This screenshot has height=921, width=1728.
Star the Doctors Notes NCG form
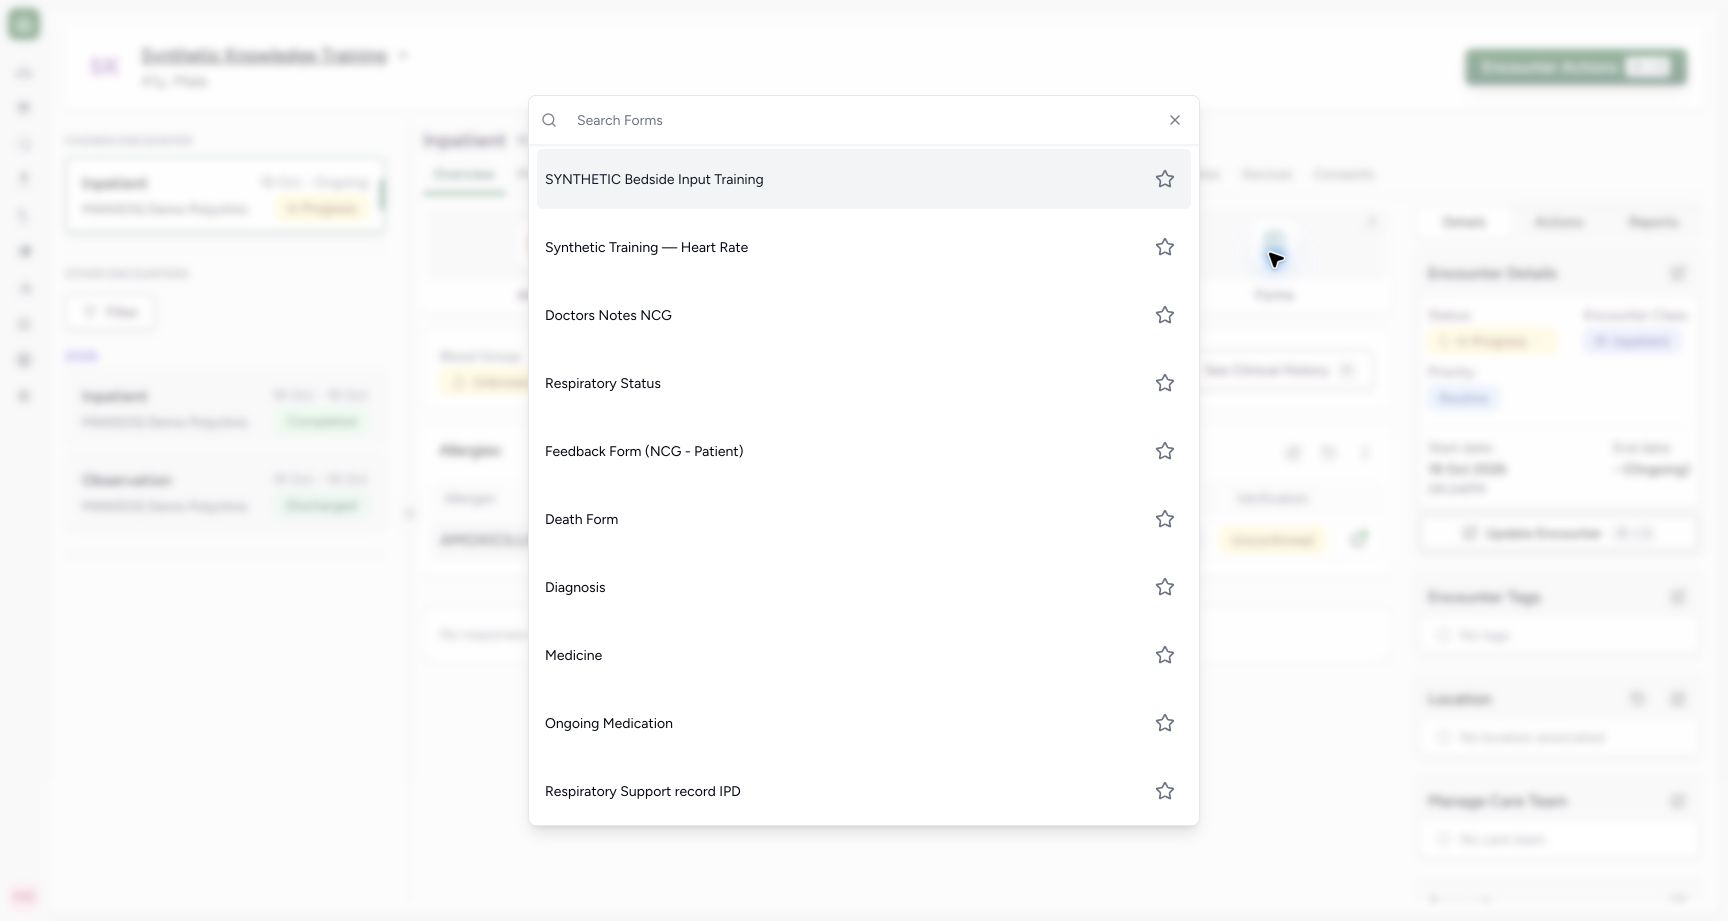(1165, 315)
